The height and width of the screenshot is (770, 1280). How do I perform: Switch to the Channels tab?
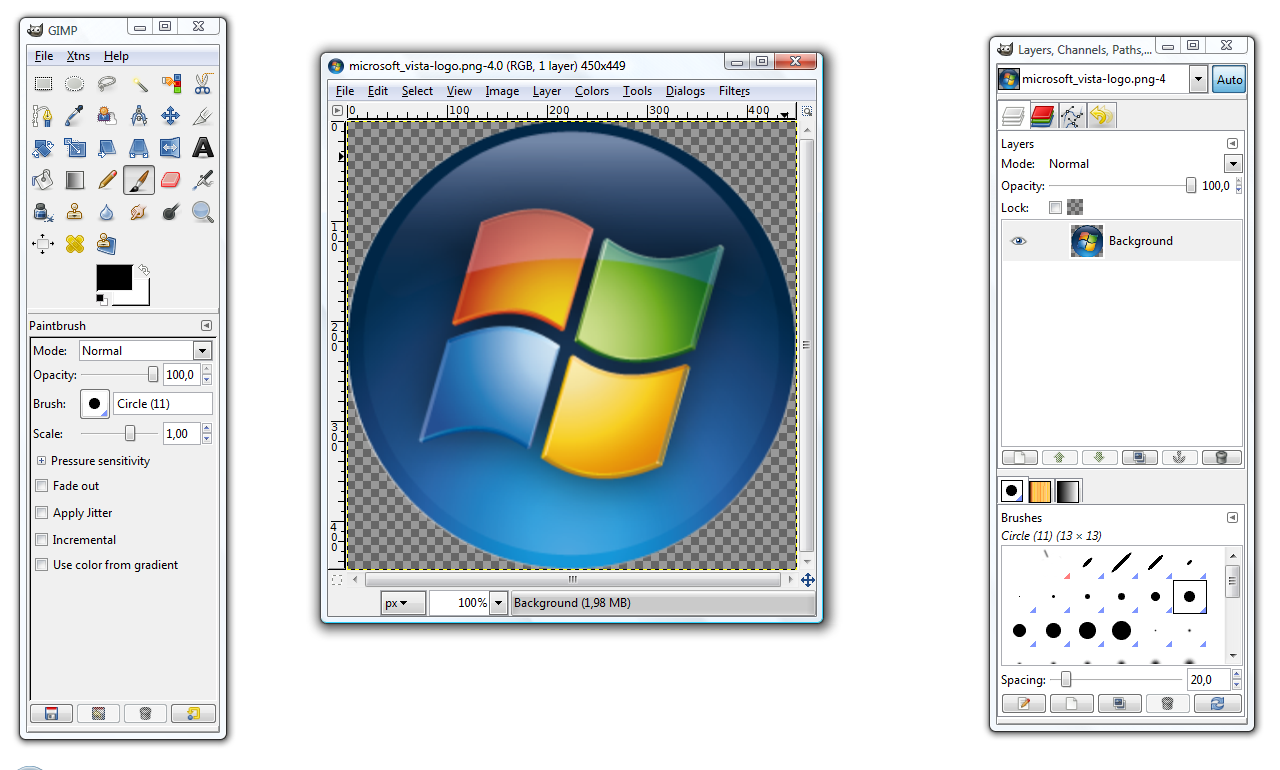[x=1043, y=116]
